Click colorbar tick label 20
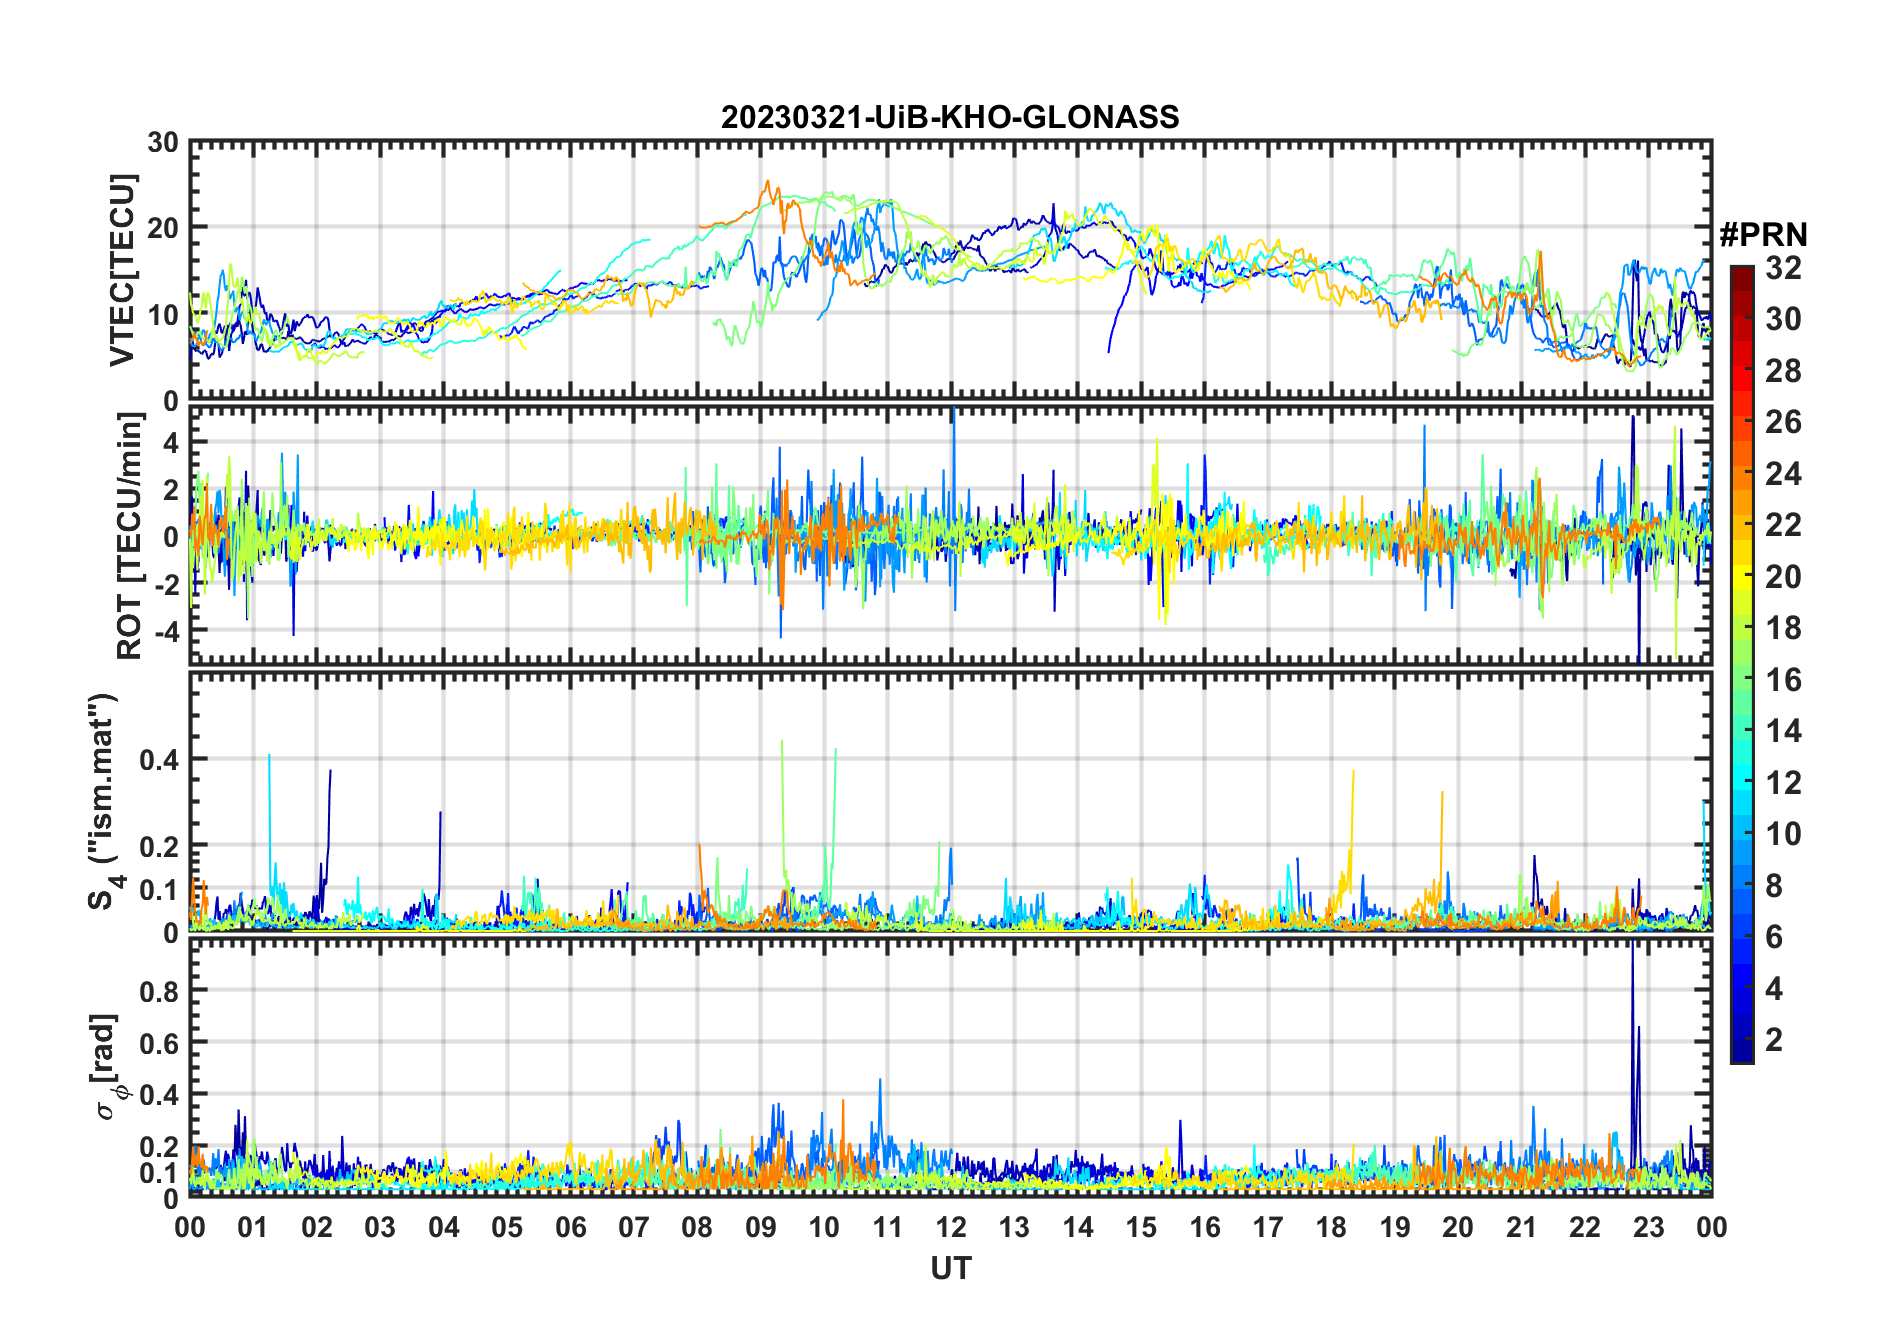This screenshot has height=1330, width=1902. click(1783, 577)
